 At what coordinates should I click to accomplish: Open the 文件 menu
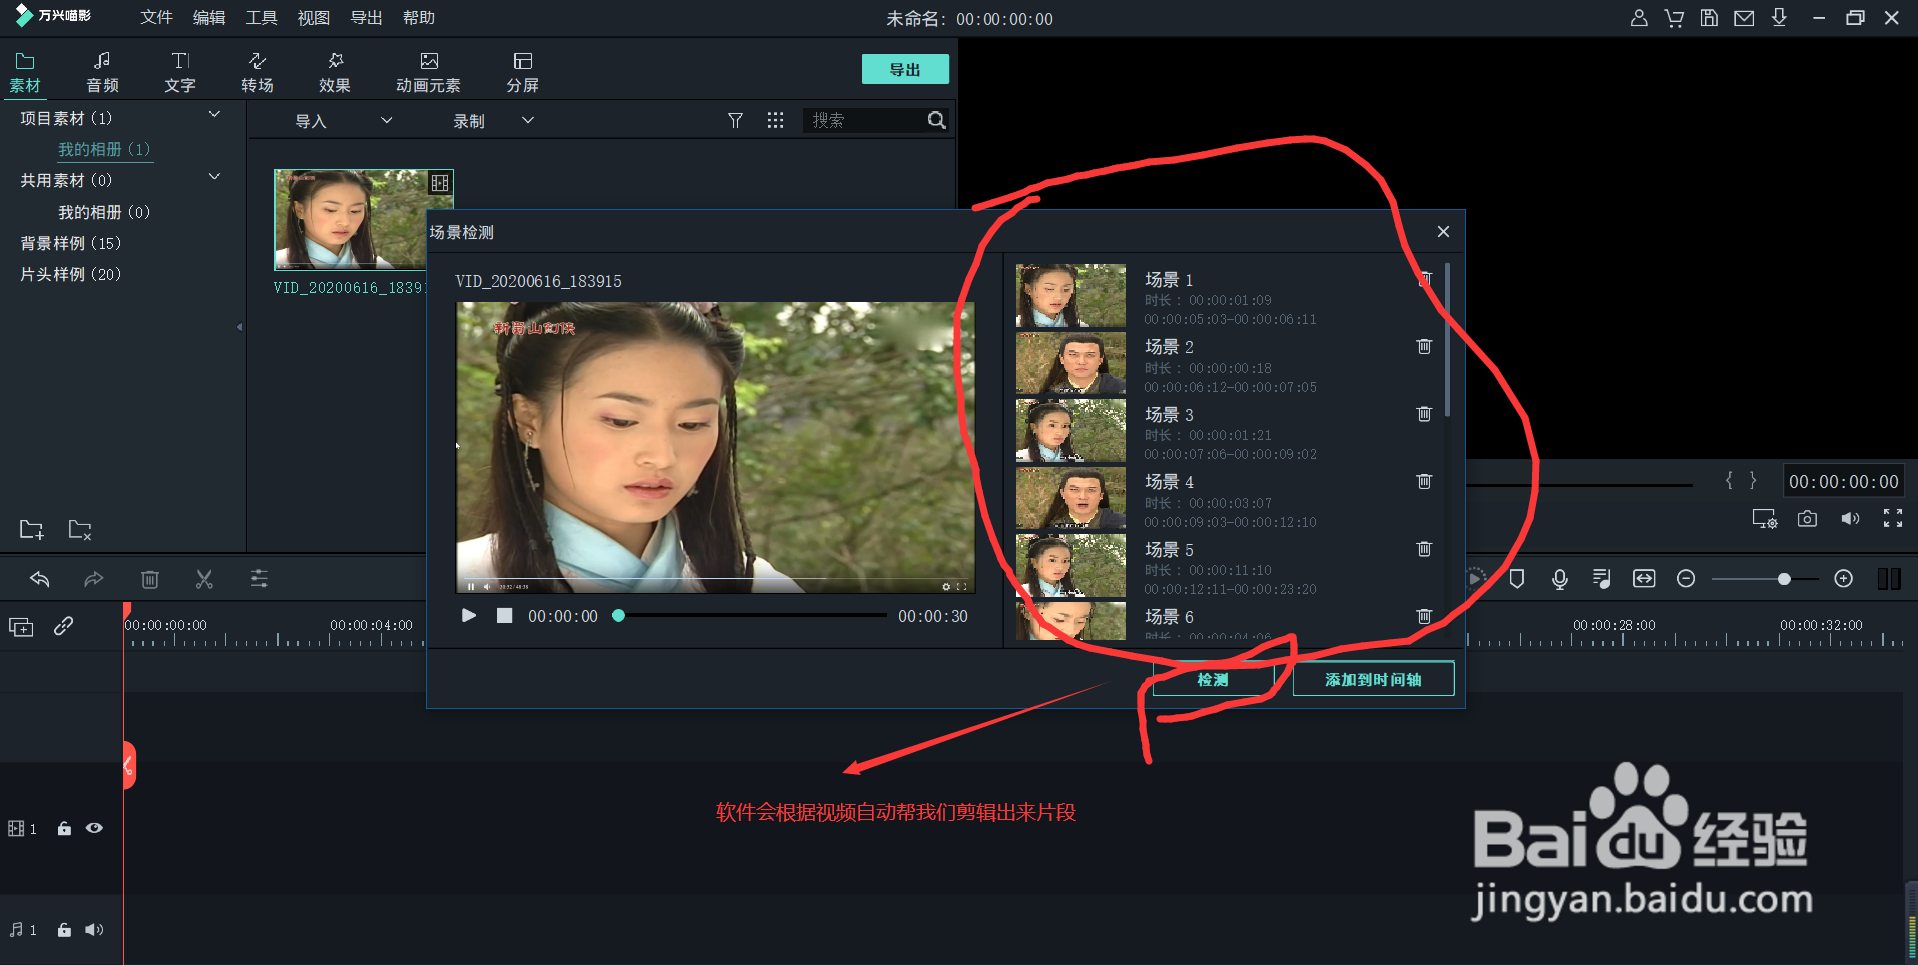point(156,18)
